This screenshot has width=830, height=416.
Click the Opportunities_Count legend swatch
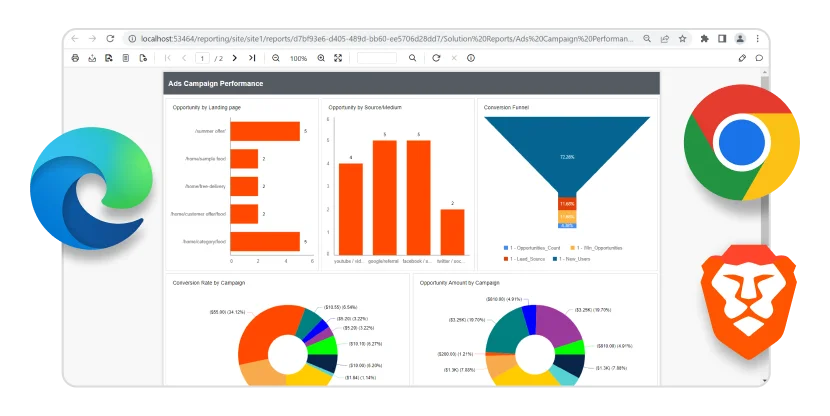[x=506, y=248]
